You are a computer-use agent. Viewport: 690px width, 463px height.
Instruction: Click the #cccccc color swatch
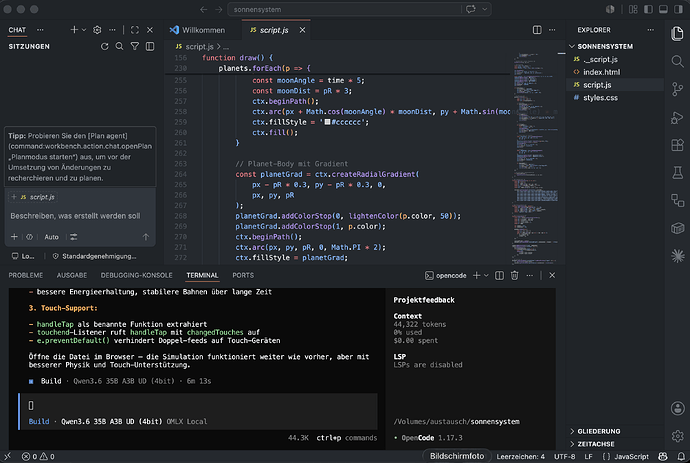coord(327,122)
